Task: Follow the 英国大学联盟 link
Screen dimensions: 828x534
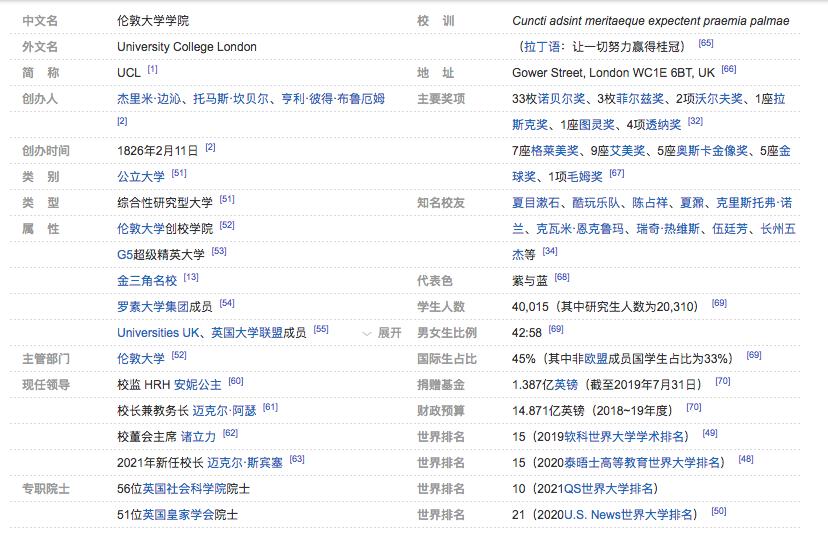Action: pos(247,333)
